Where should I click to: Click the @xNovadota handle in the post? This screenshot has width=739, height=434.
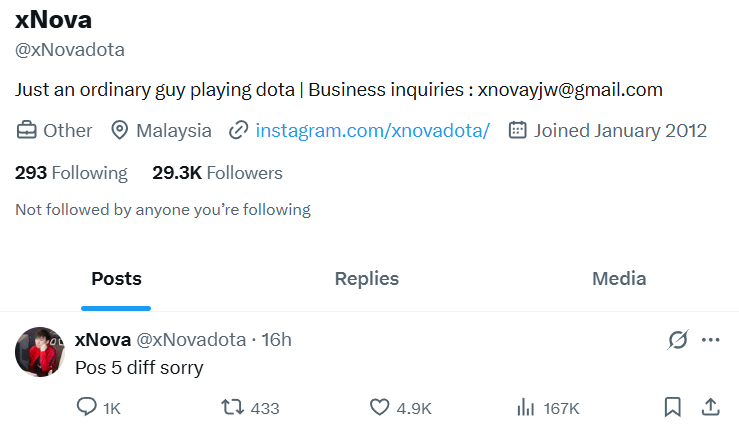(191, 340)
